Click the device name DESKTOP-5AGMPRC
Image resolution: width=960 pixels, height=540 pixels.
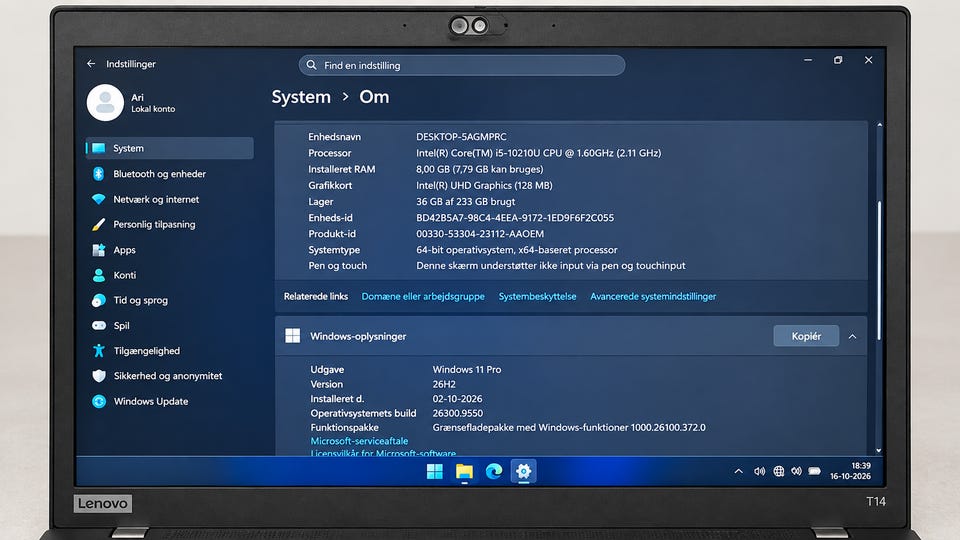(461, 137)
